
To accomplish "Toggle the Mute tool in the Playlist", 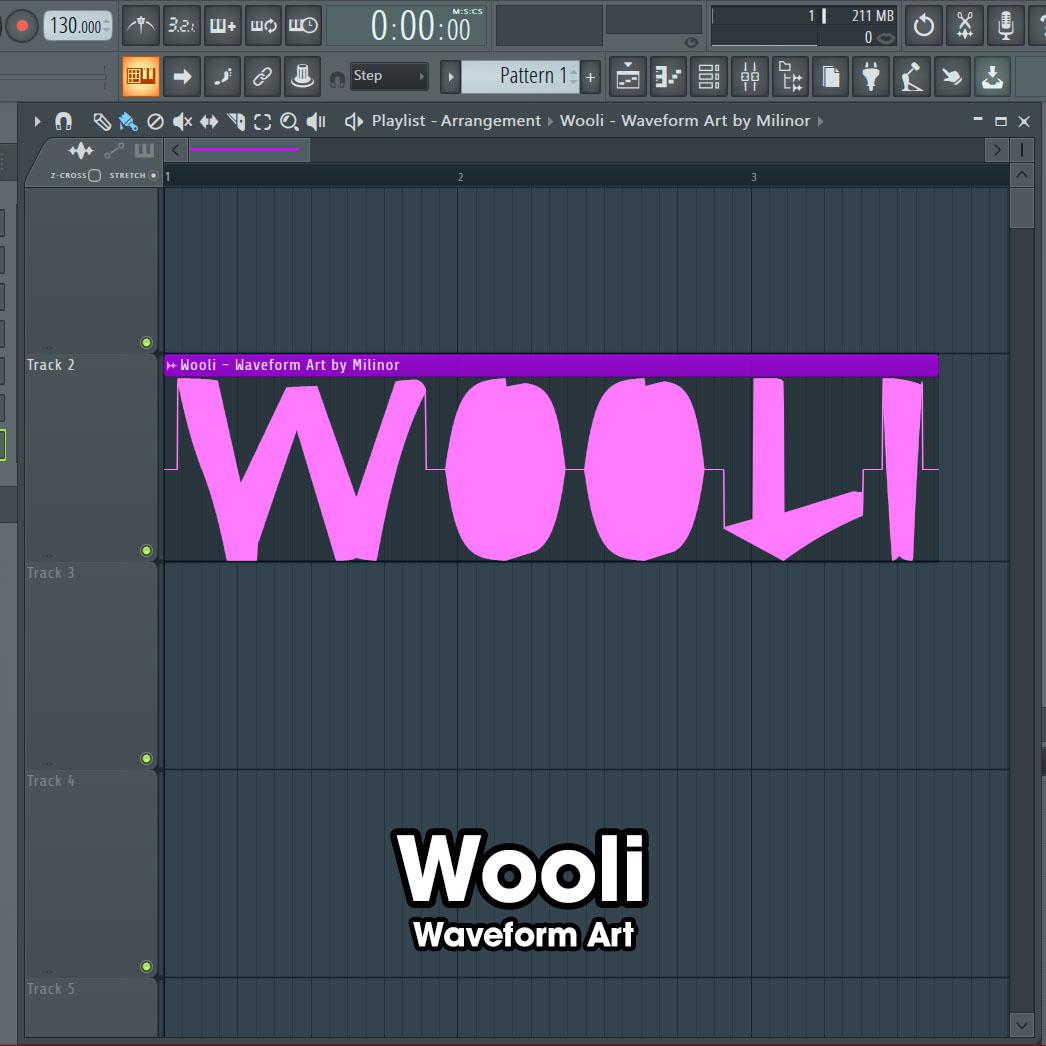I will pyautogui.click(x=180, y=121).
